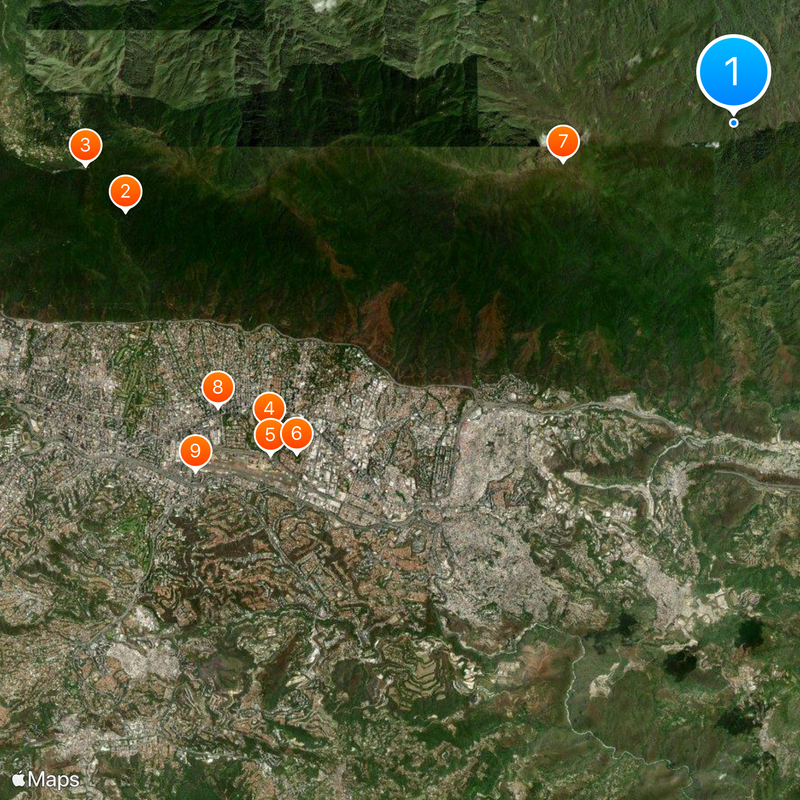
Task: Select the blue map pin numbered 1
Action: pos(735,70)
